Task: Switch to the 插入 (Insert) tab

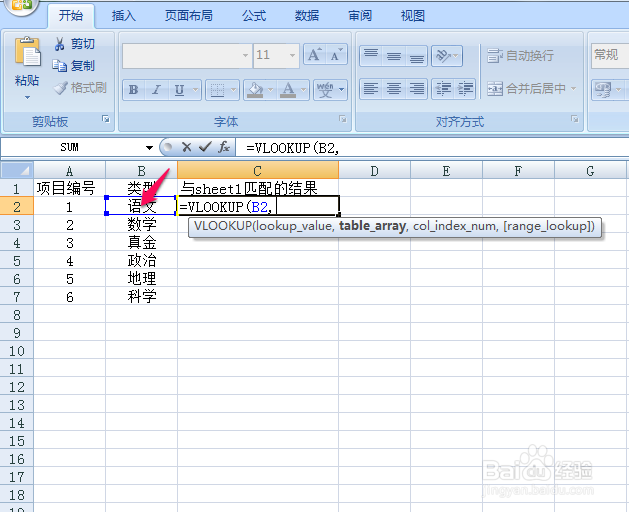Action: [124, 16]
